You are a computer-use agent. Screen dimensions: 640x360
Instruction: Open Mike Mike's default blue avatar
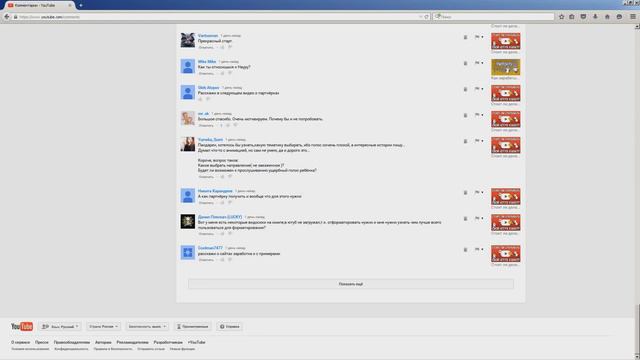pos(188,66)
